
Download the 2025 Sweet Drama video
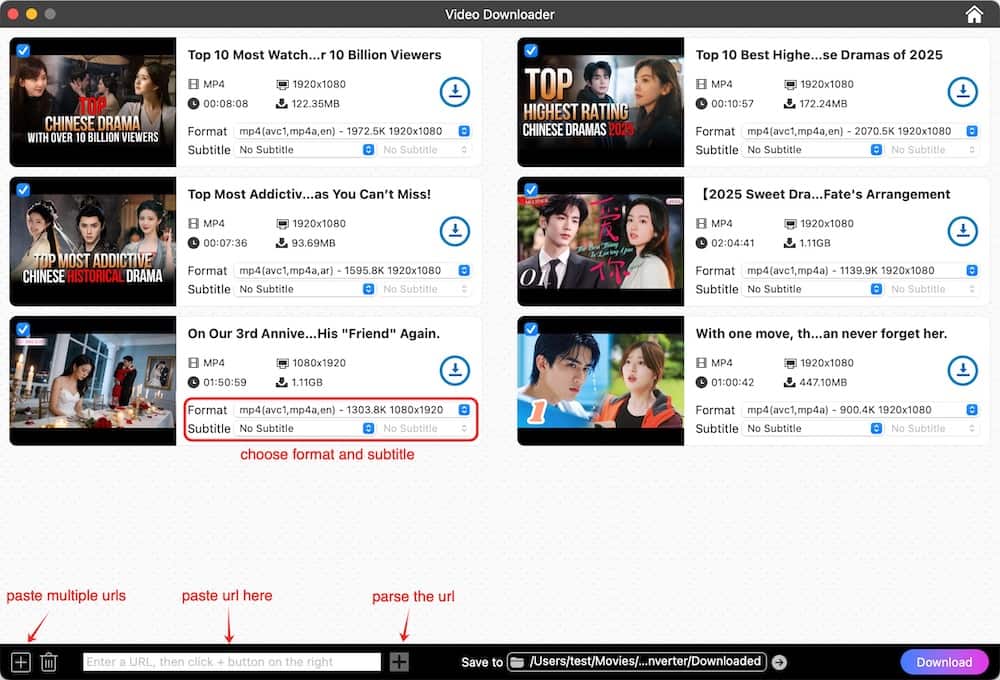click(x=963, y=231)
